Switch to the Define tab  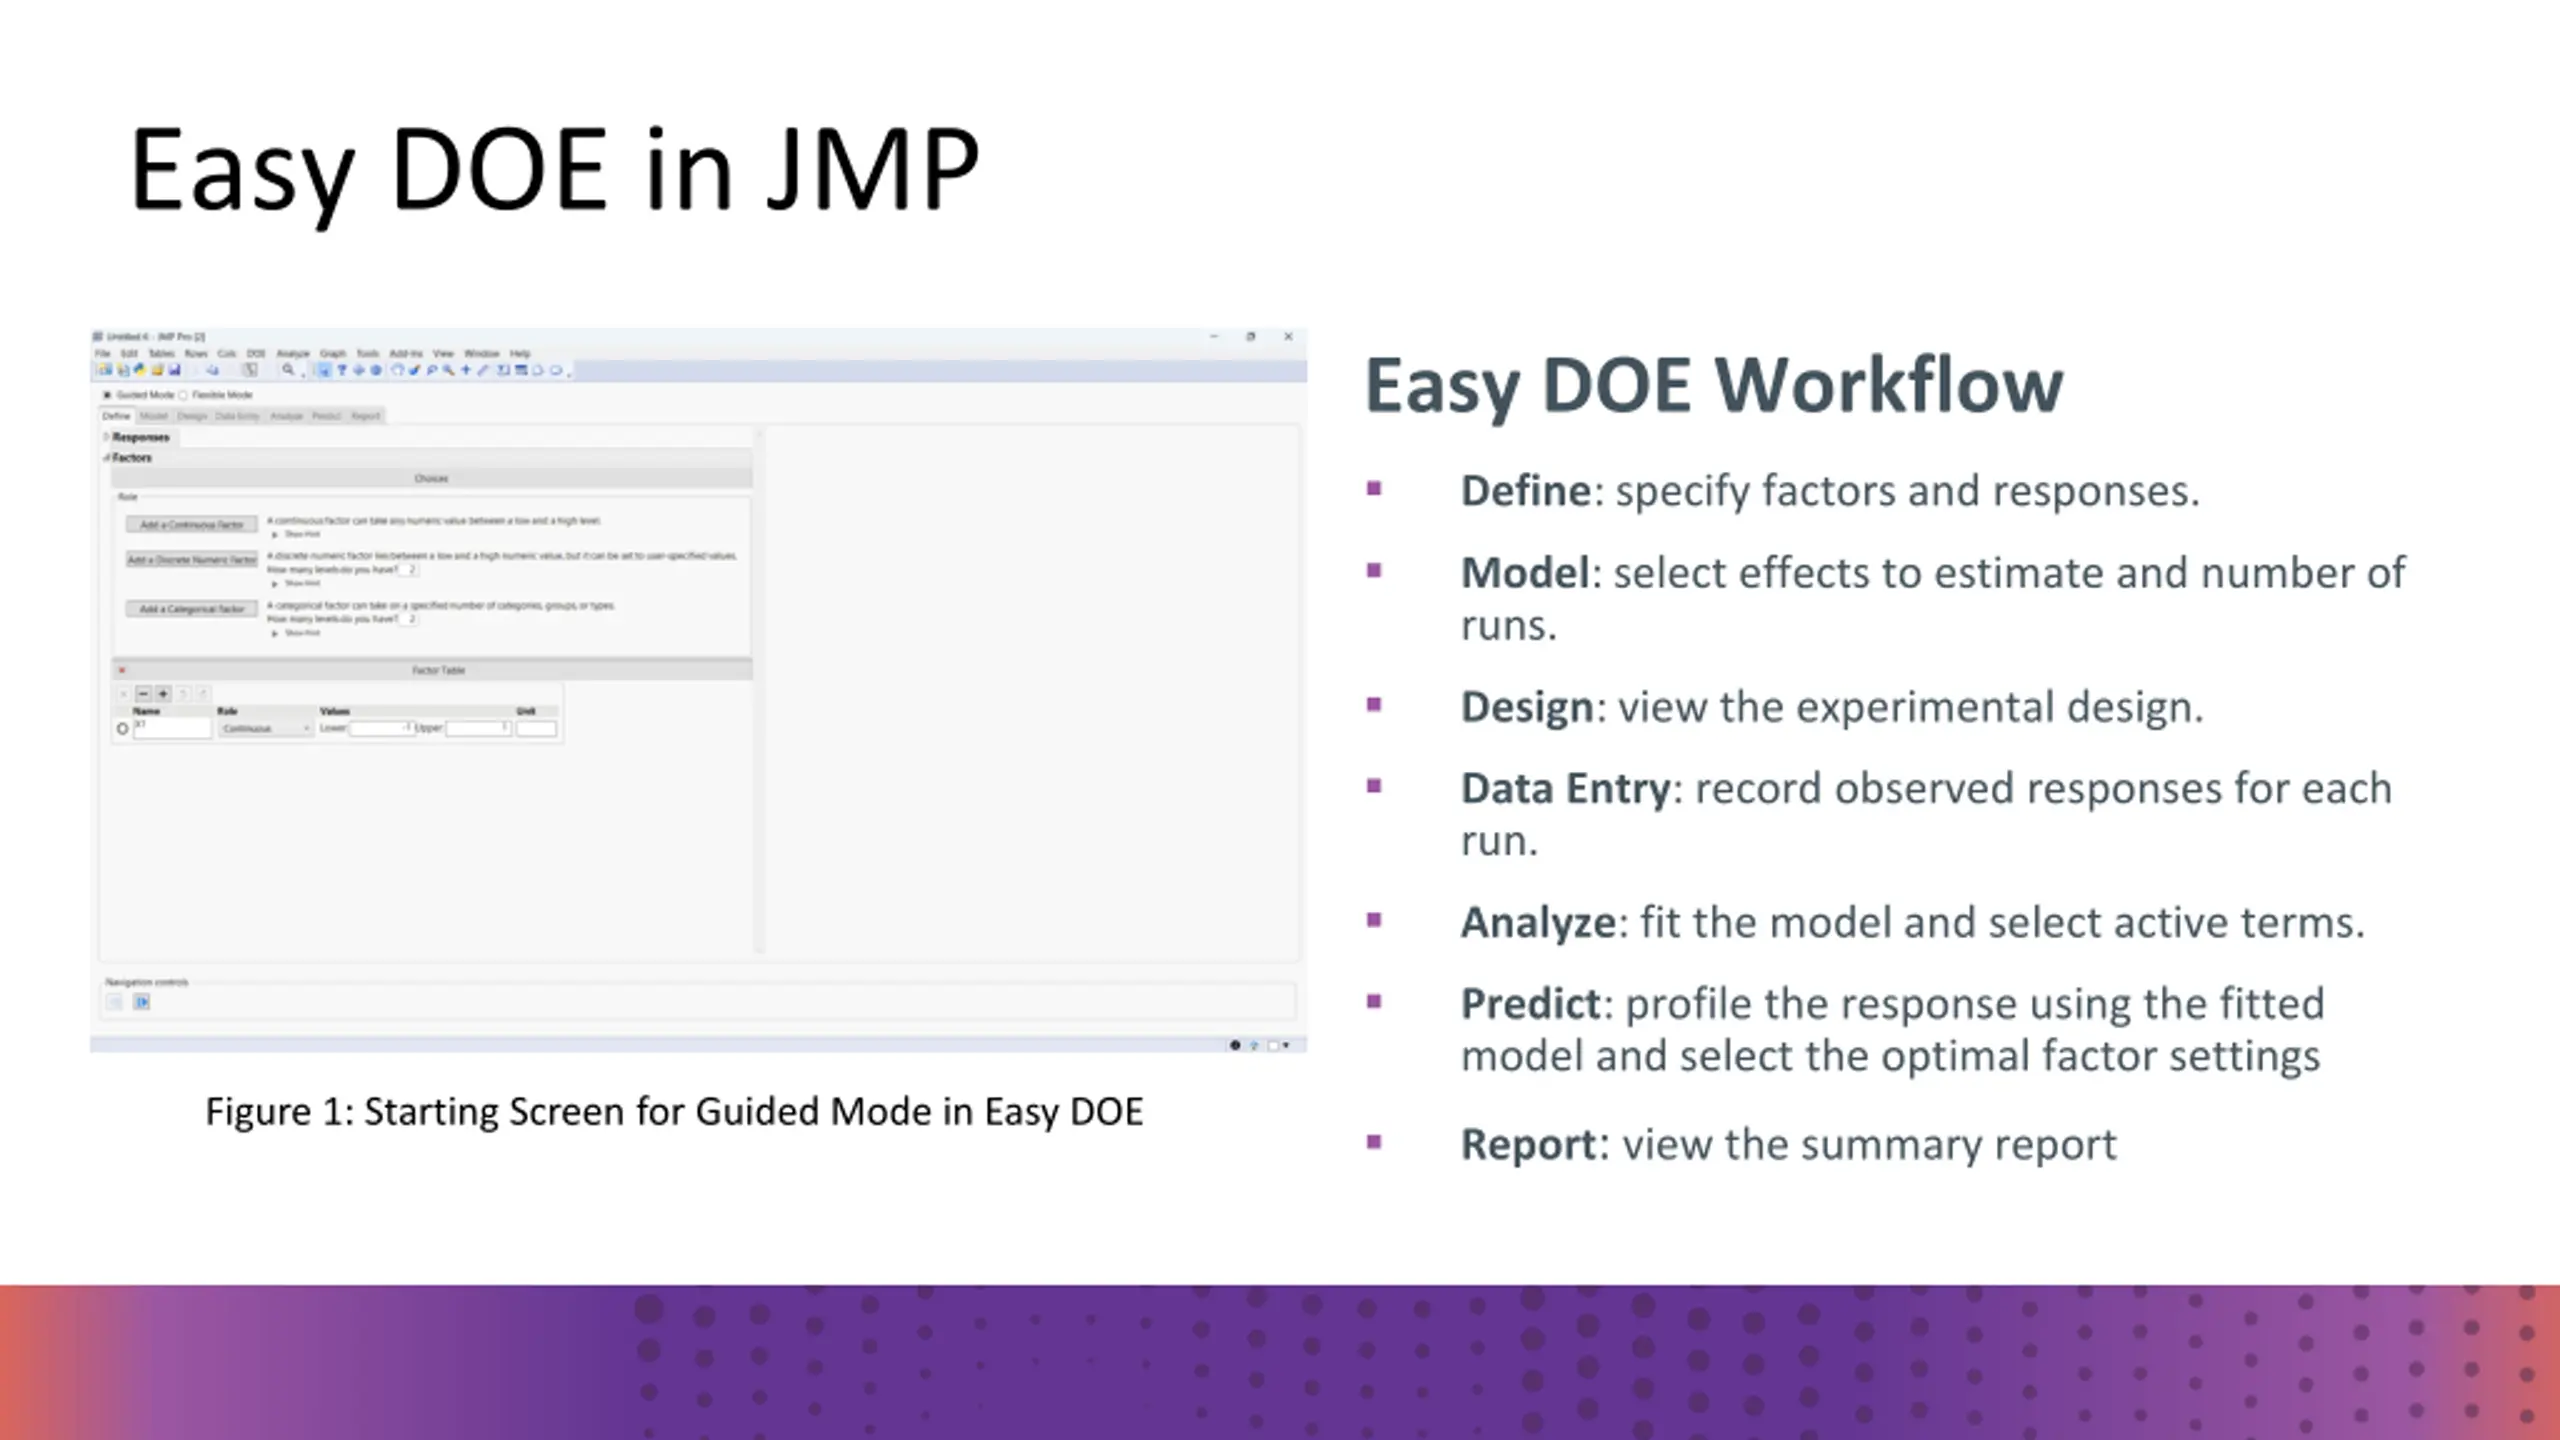[x=116, y=416]
